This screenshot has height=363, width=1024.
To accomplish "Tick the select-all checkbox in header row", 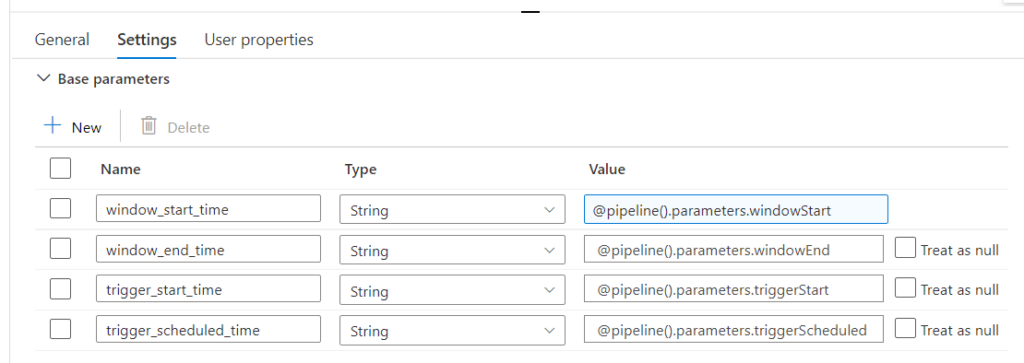I will click(x=60, y=168).
